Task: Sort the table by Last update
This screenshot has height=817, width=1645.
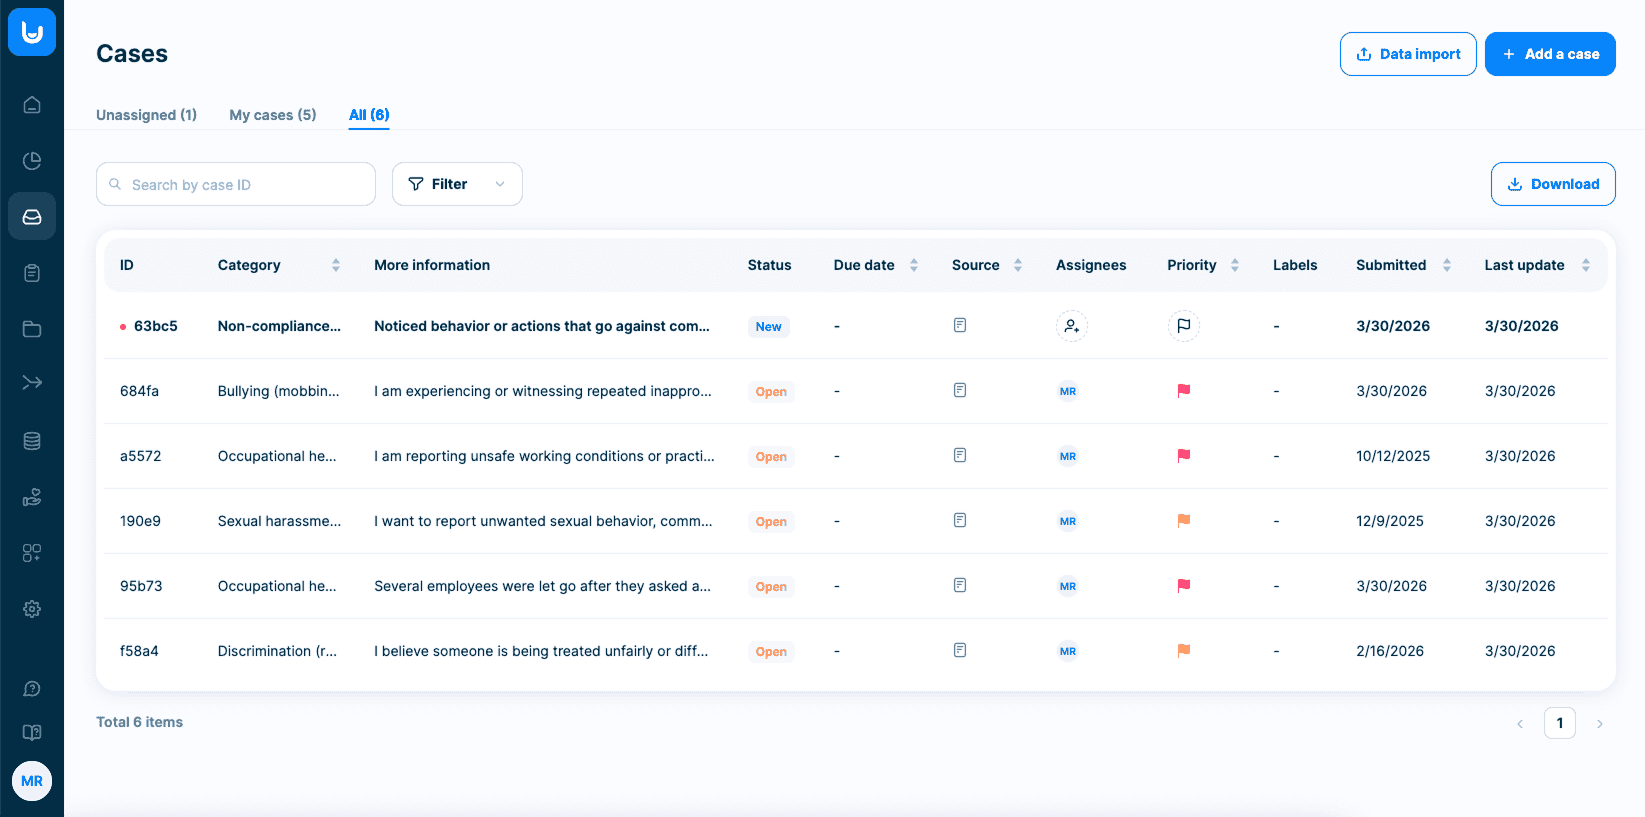Action: pyautogui.click(x=1585, y=265)
